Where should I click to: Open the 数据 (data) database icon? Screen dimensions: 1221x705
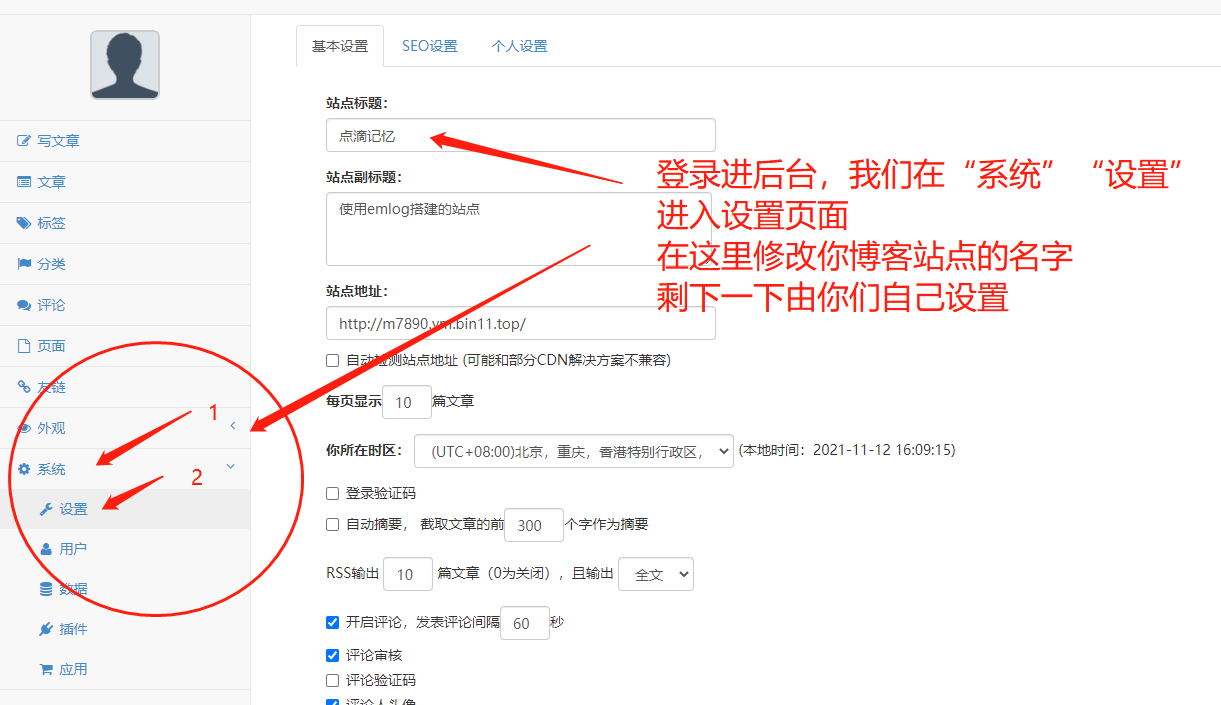point(46,588)
